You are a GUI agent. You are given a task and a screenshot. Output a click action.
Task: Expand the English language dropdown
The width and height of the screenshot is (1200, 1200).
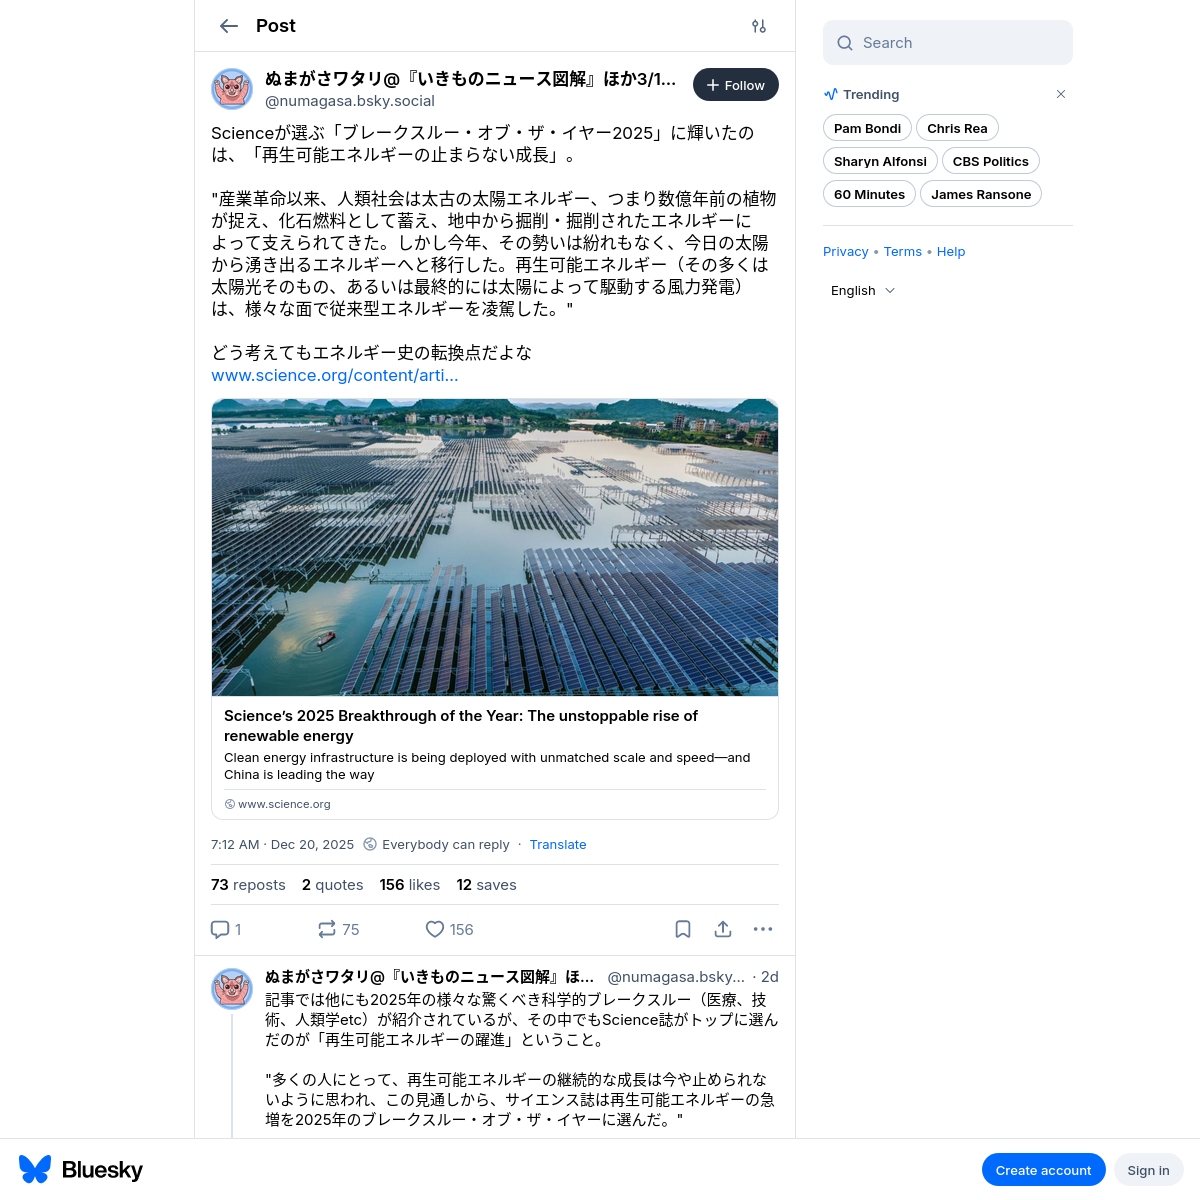[863, 290]
